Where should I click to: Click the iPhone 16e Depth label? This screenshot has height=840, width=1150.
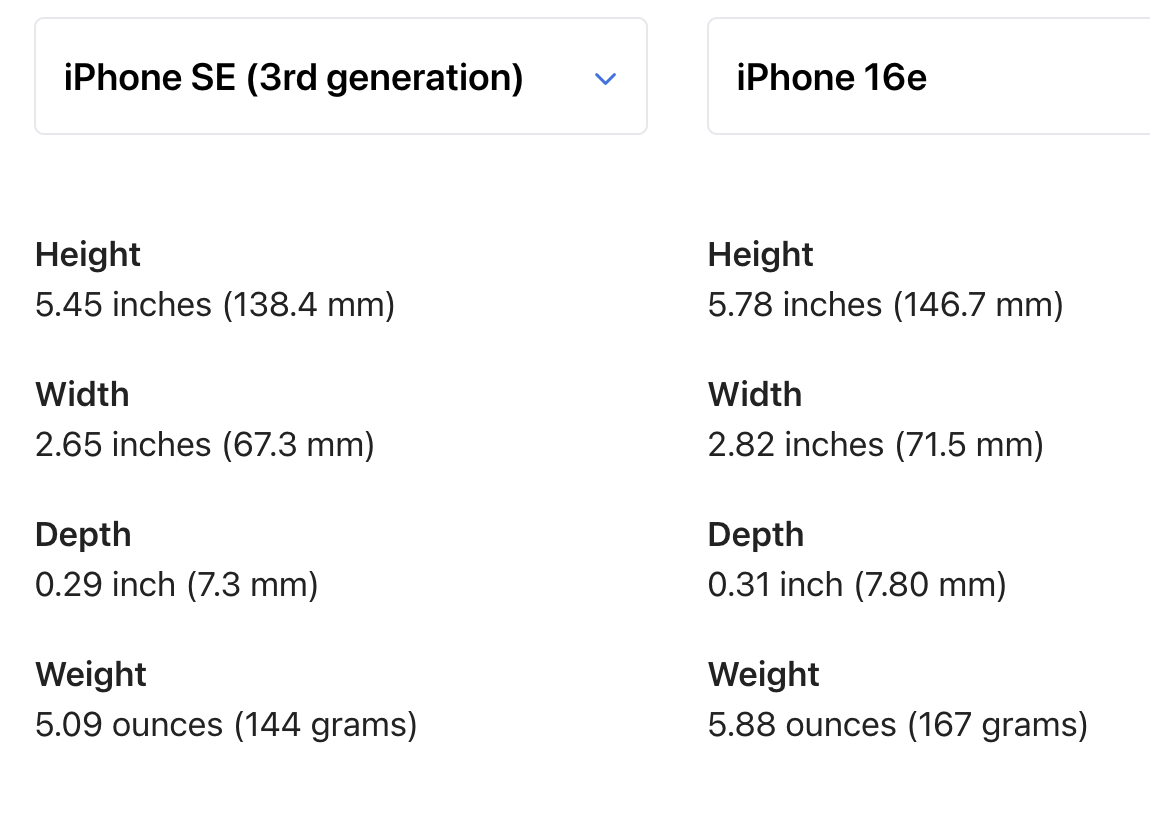(756, 535)
